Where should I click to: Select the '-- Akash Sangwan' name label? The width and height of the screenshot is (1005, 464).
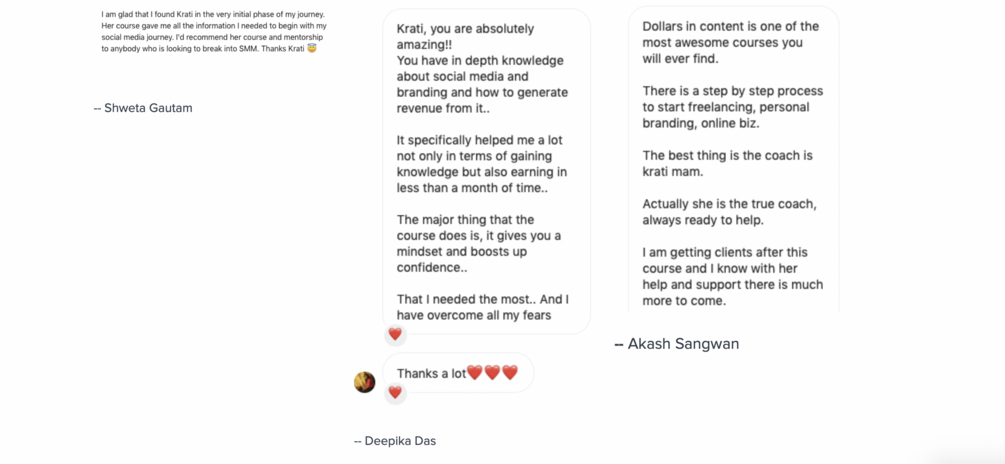coord(677,344)
